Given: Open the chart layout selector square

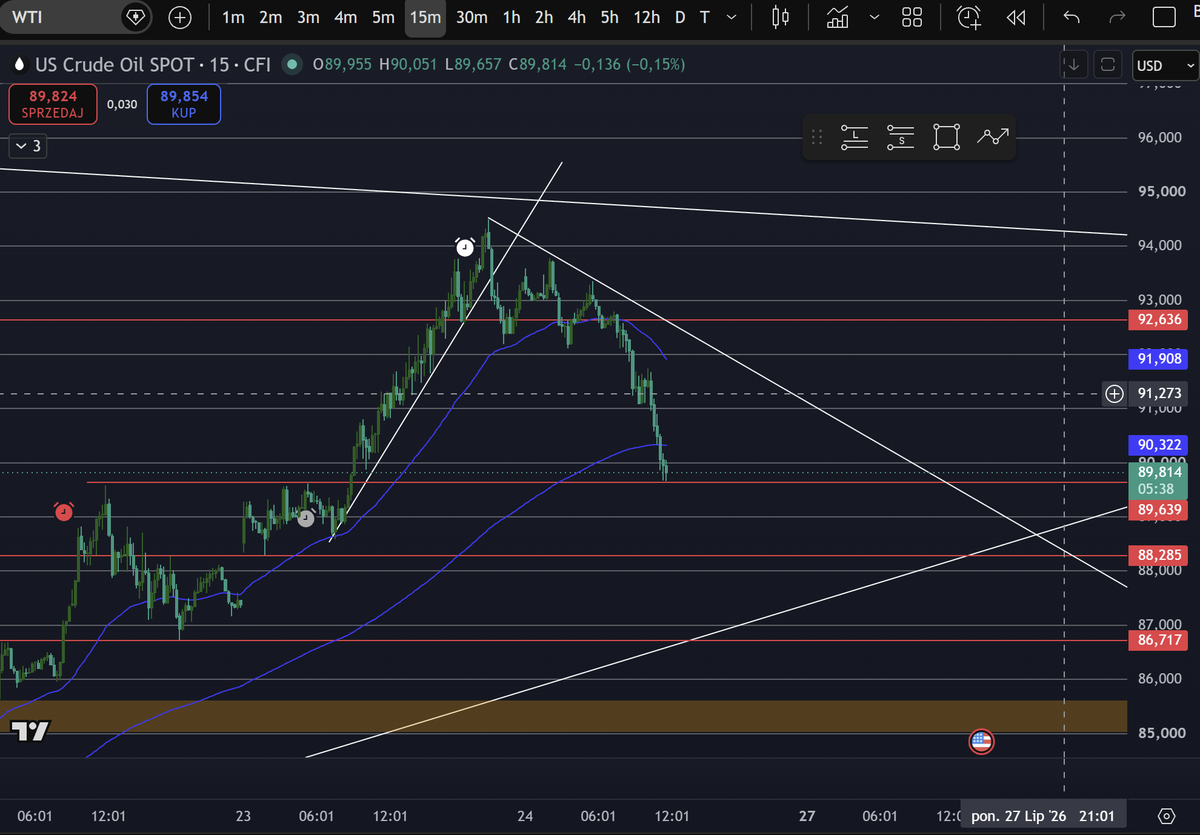Looking at the screenshot, I should [x=1164, y=17].
